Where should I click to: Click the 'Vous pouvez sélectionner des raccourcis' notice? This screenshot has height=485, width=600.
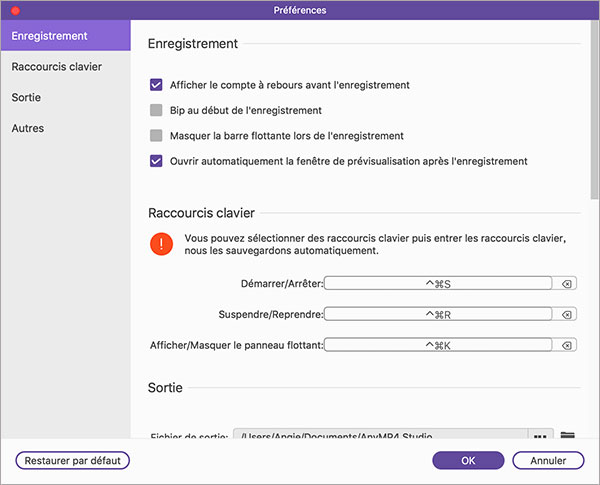coord(375,244)
